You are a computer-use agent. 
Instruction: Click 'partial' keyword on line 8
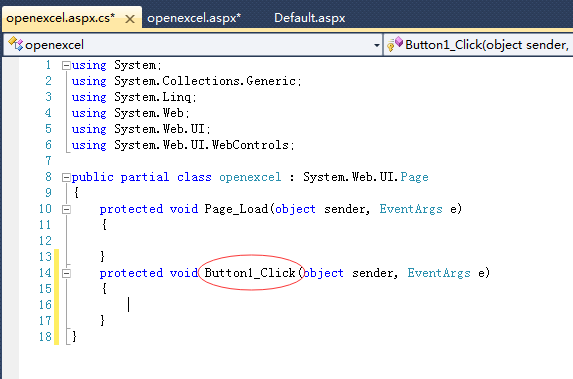[145, 177]
